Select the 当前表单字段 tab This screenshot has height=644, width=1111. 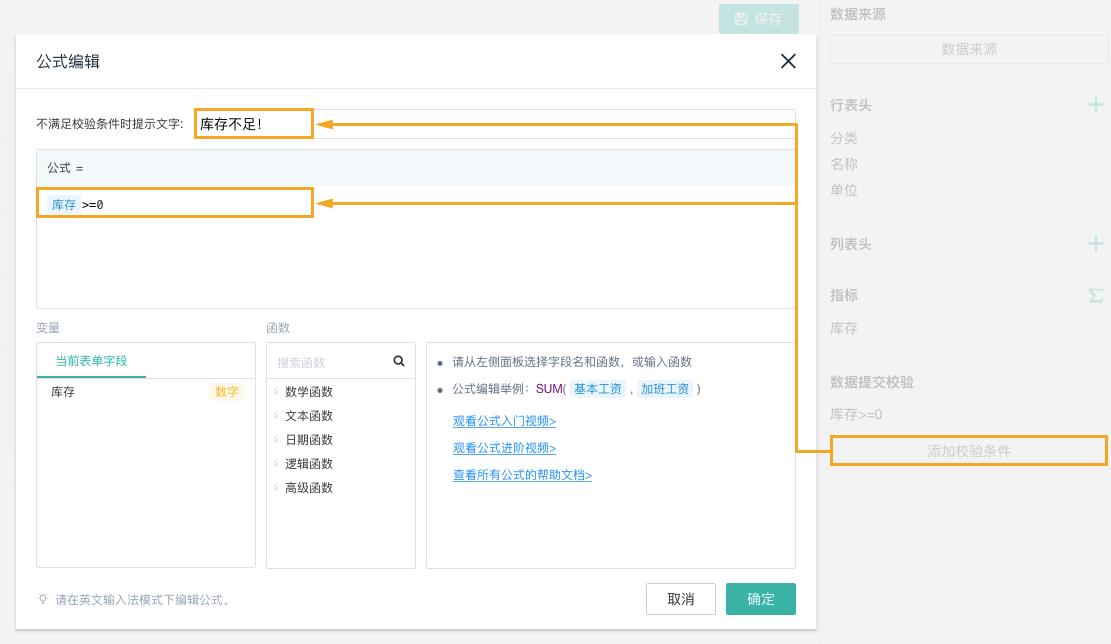coord(91,361)
